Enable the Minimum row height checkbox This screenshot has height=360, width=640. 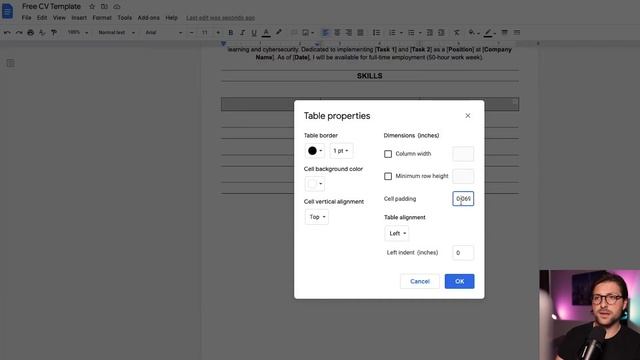[388, 176]
